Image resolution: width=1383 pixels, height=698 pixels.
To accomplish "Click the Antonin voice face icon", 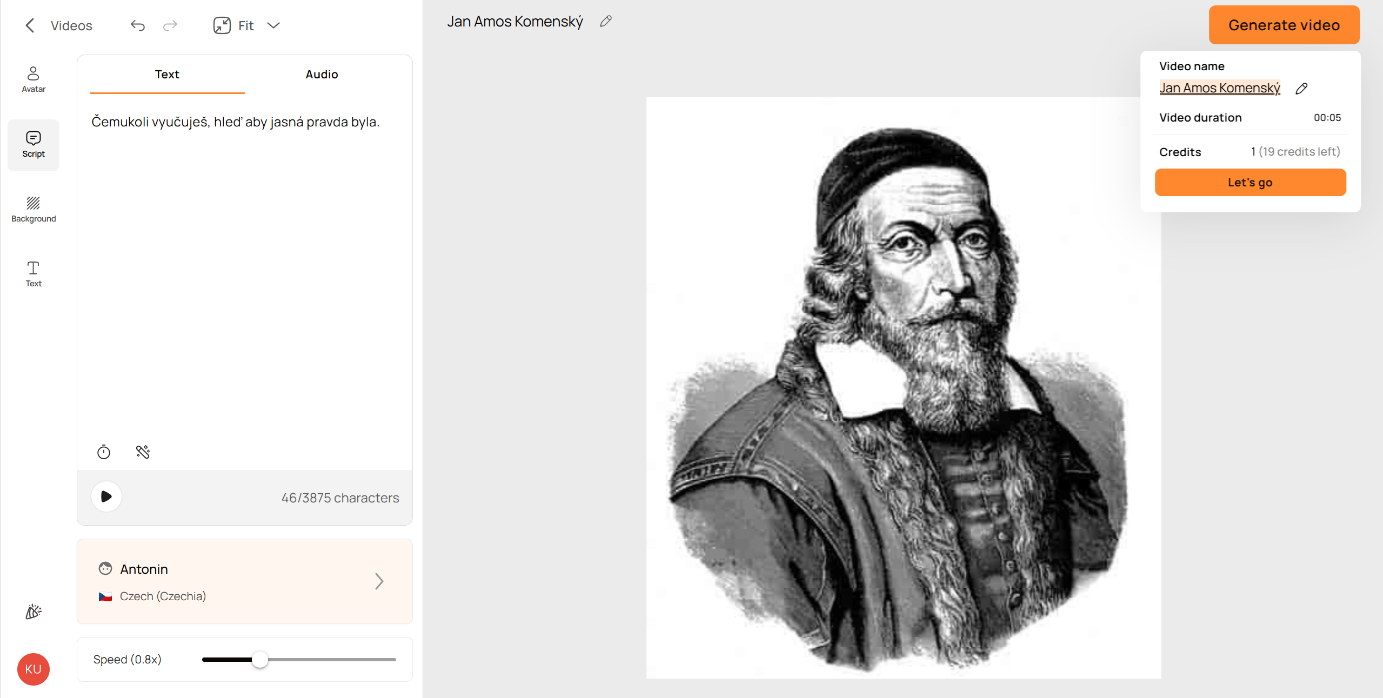I will click(105, 569).
